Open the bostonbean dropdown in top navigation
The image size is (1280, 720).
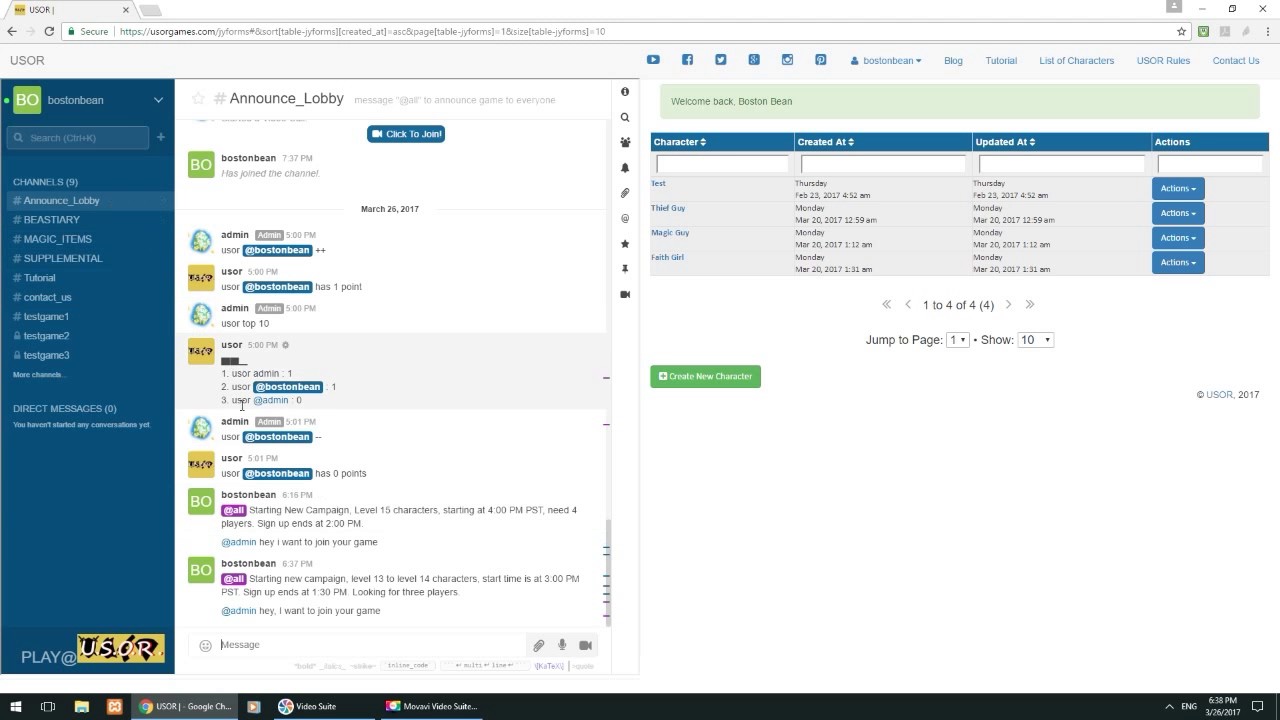(886, 61)
